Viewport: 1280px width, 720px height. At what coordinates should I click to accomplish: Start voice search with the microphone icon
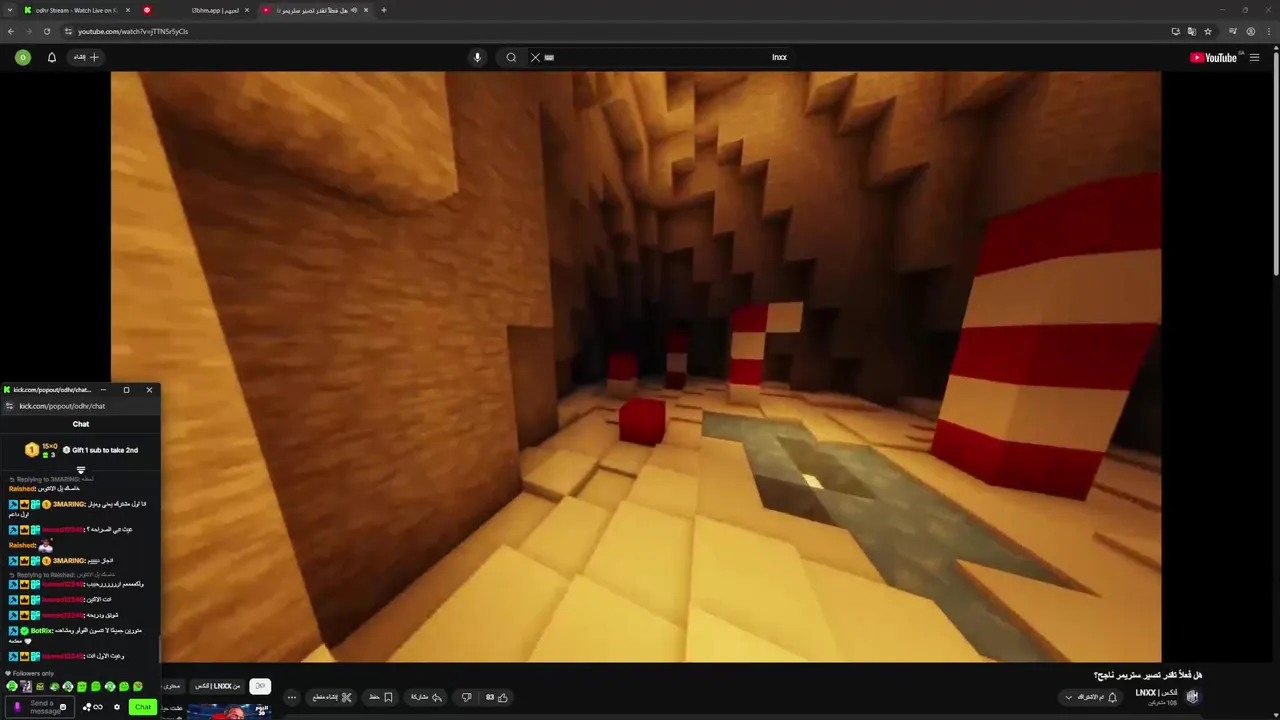(477, 57)
